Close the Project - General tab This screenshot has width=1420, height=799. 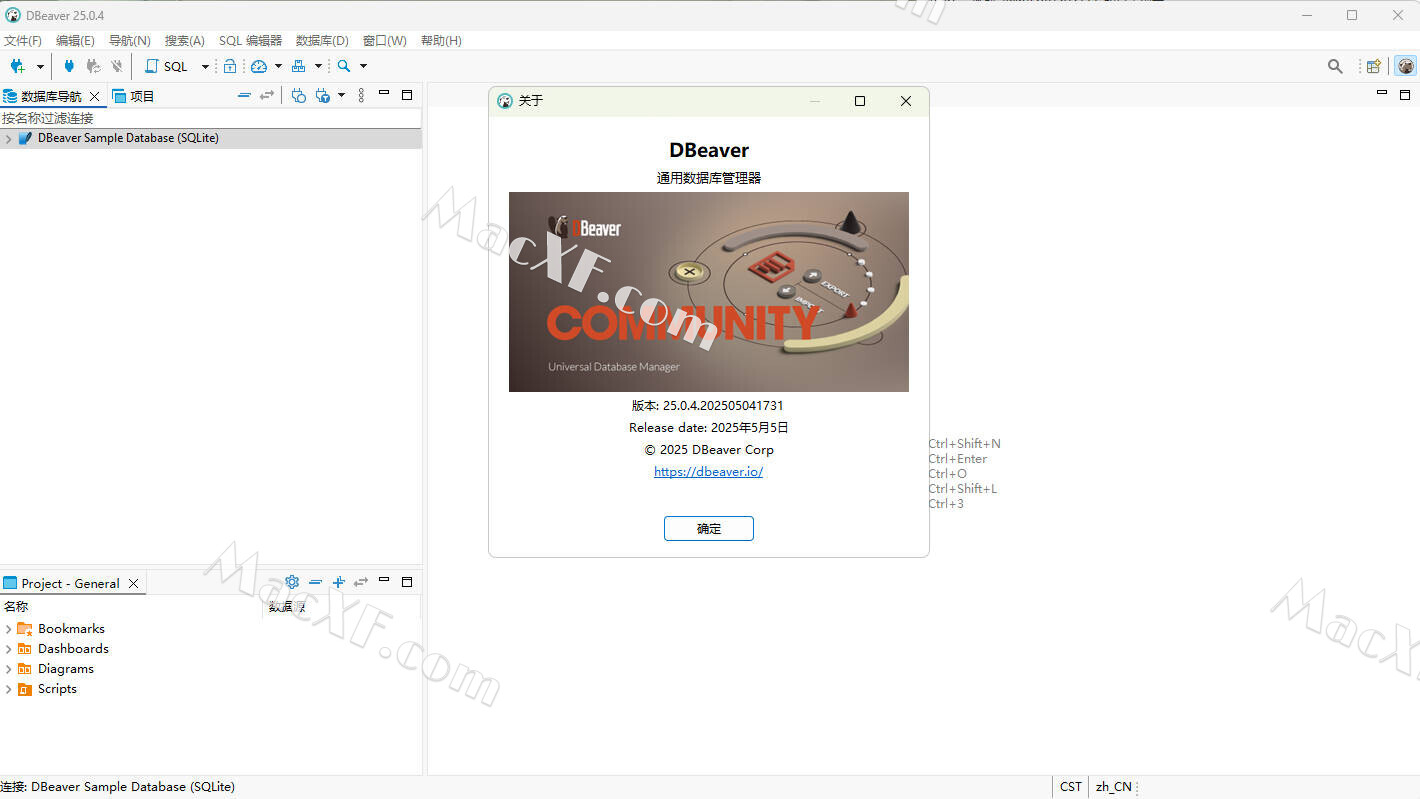click(133, 583)
